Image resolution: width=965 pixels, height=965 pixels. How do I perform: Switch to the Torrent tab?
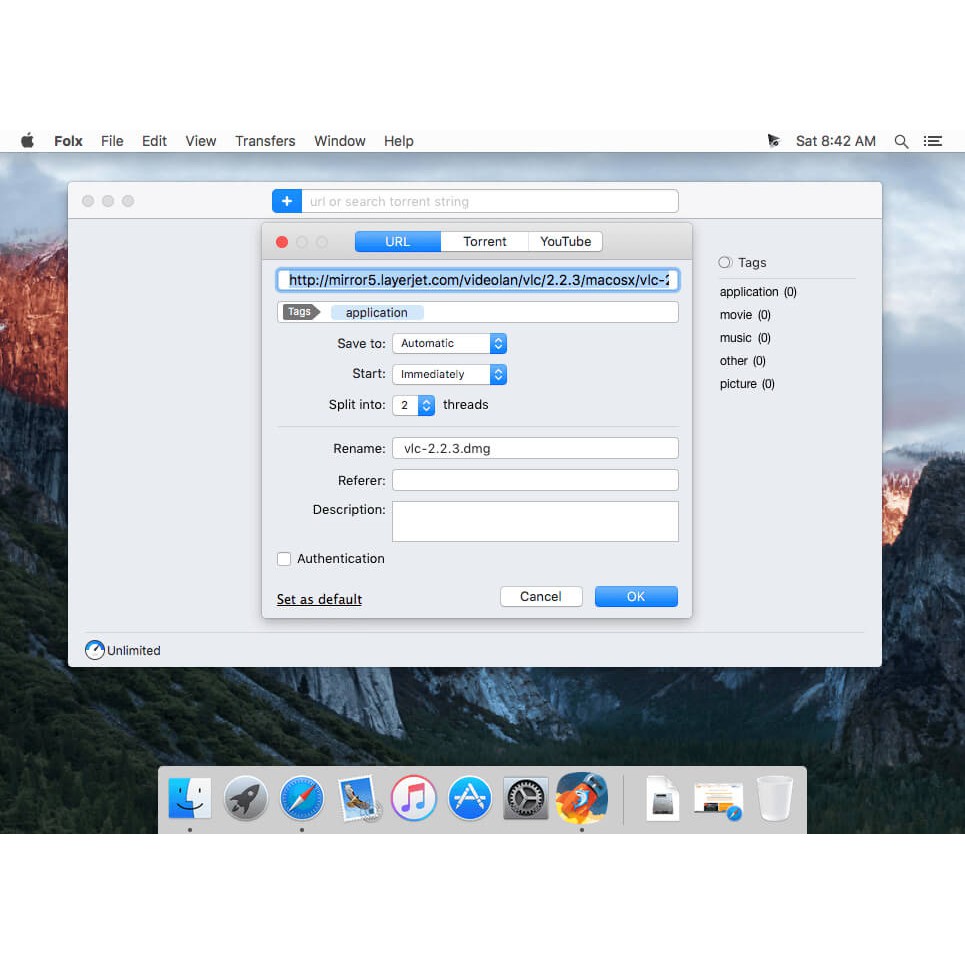pyautogui.click(x=483, y=241)
